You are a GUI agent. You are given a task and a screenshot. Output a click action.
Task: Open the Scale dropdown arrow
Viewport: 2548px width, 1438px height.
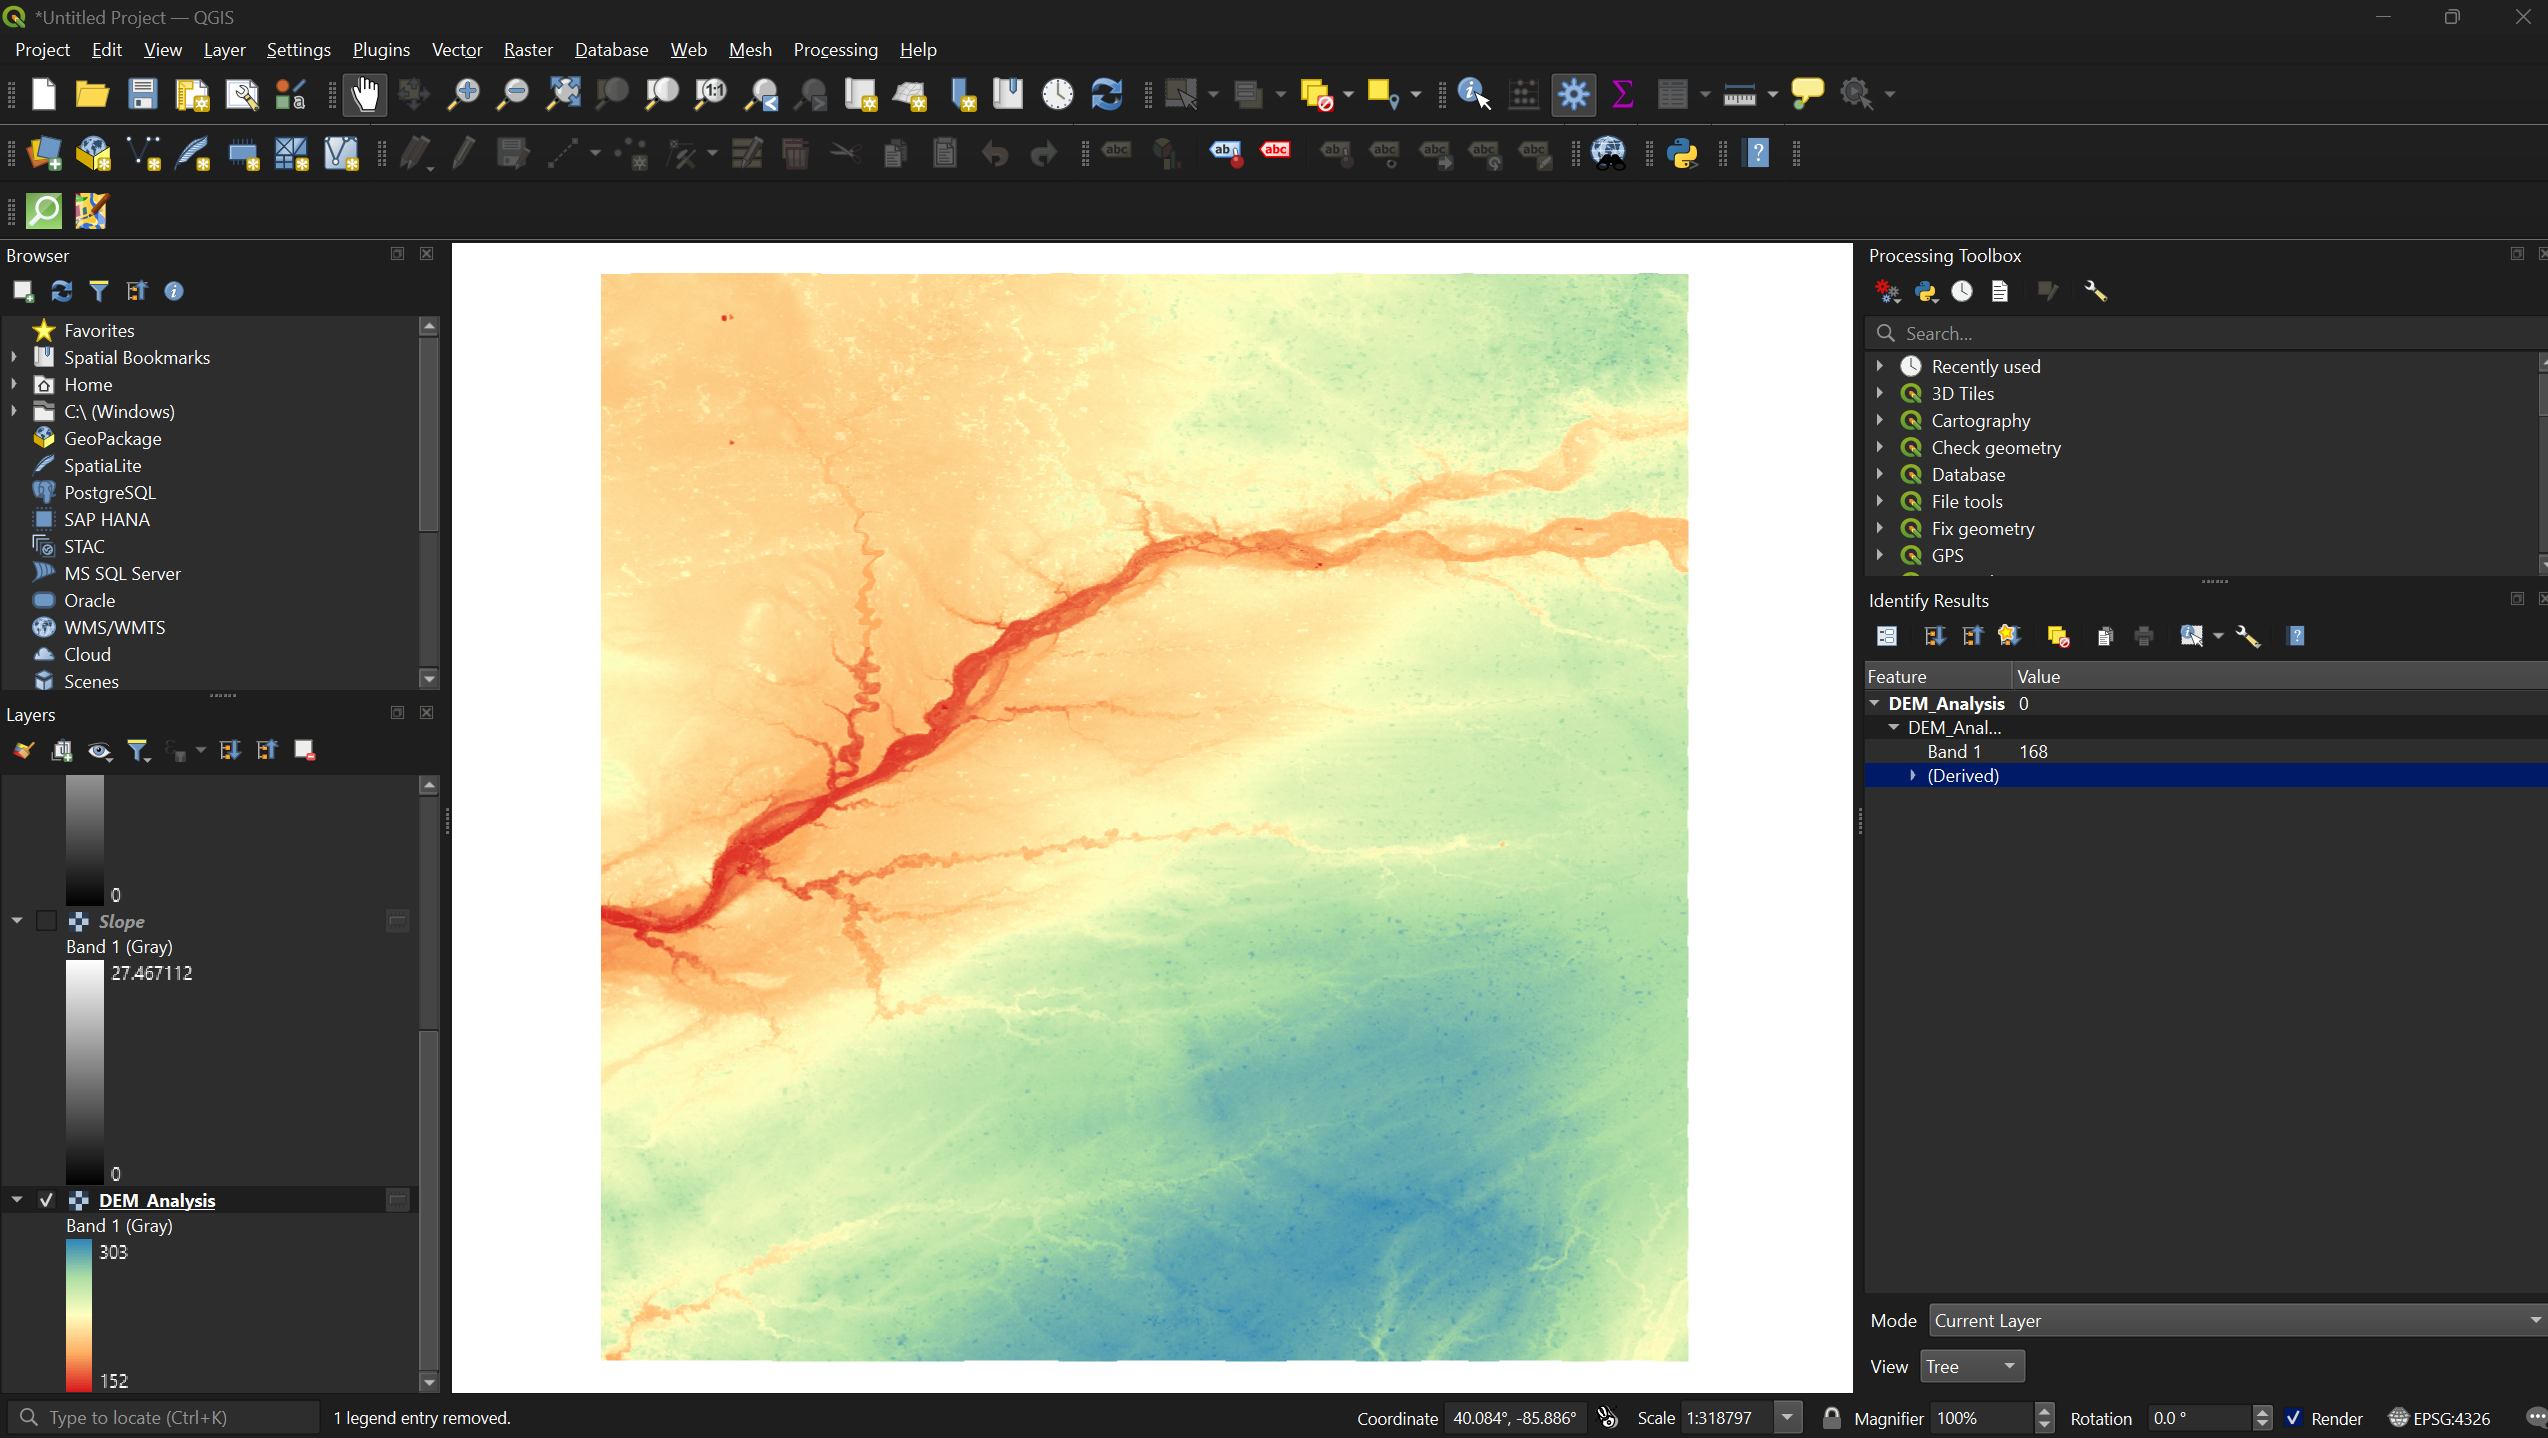1787,1418
